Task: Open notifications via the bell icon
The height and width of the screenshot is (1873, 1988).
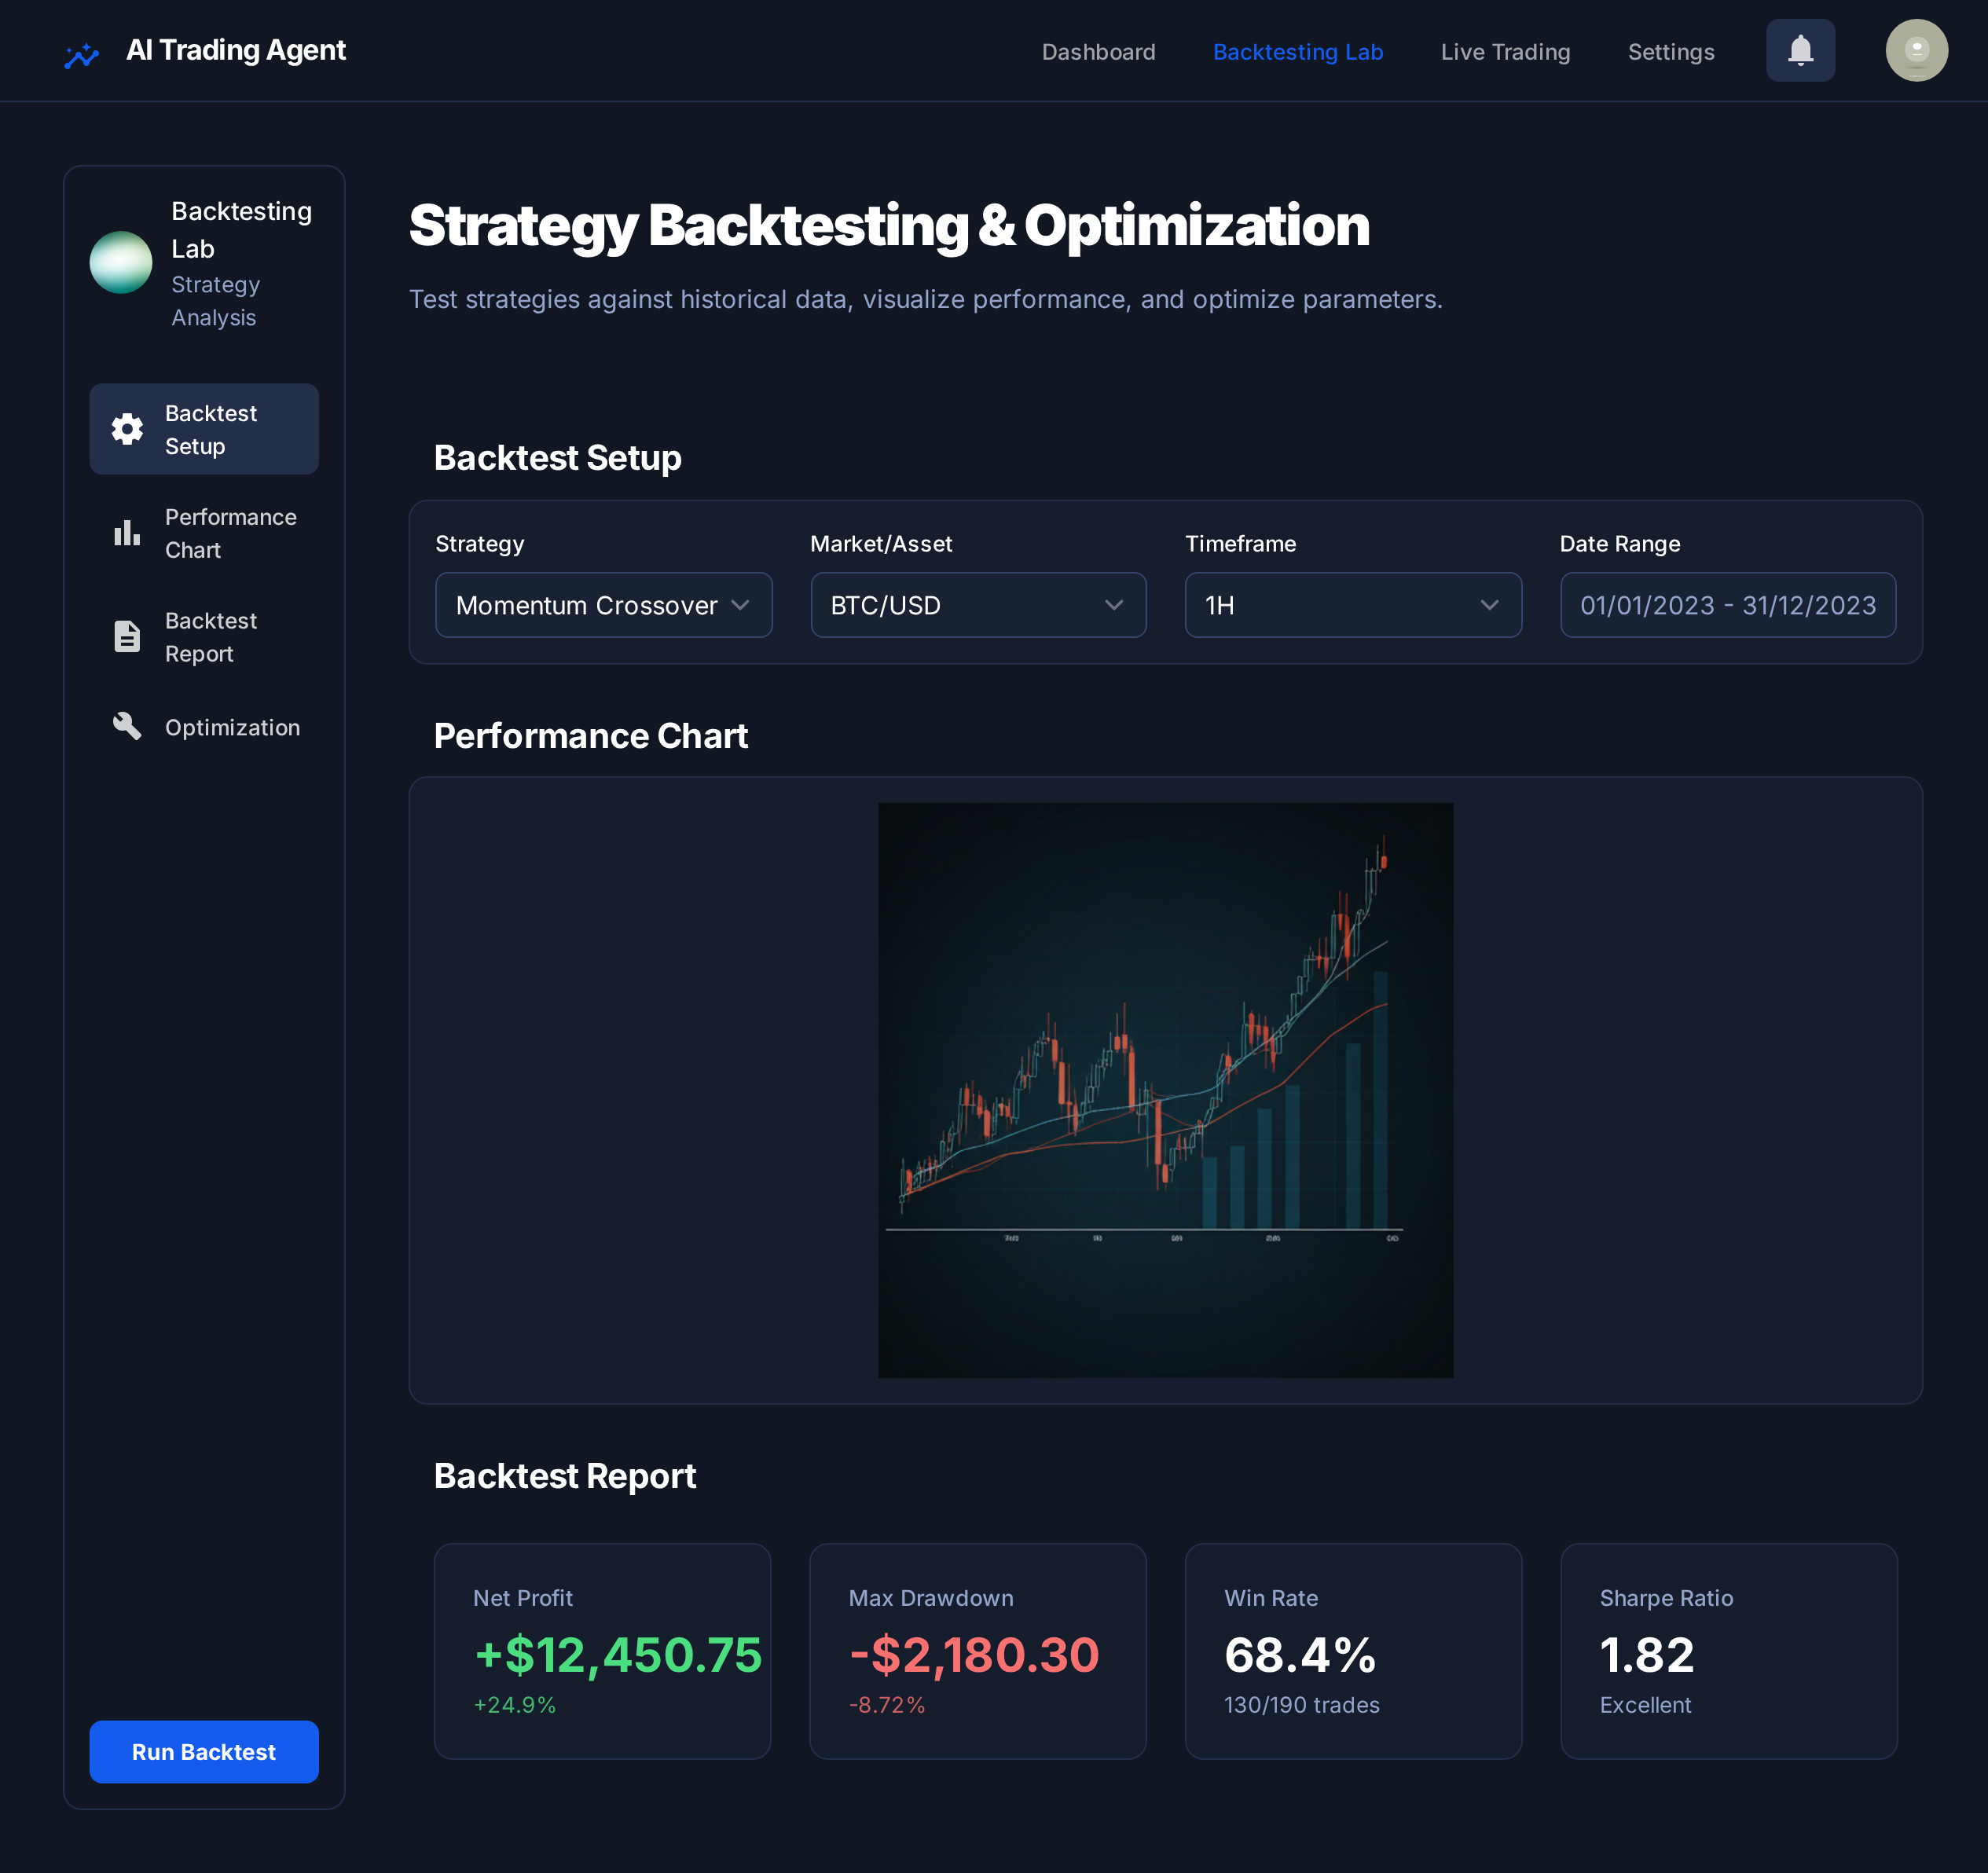Action: coord(1800,49)
